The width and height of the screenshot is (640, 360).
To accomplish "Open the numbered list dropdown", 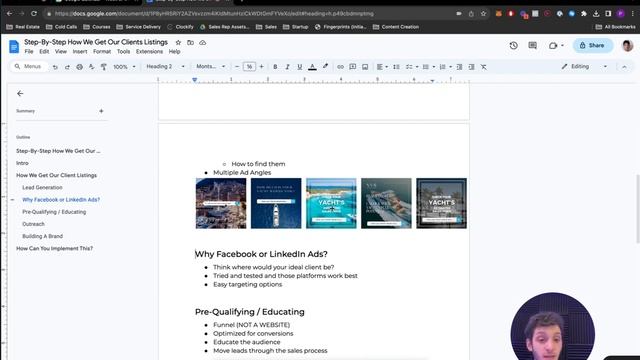I will pos(445,67).
